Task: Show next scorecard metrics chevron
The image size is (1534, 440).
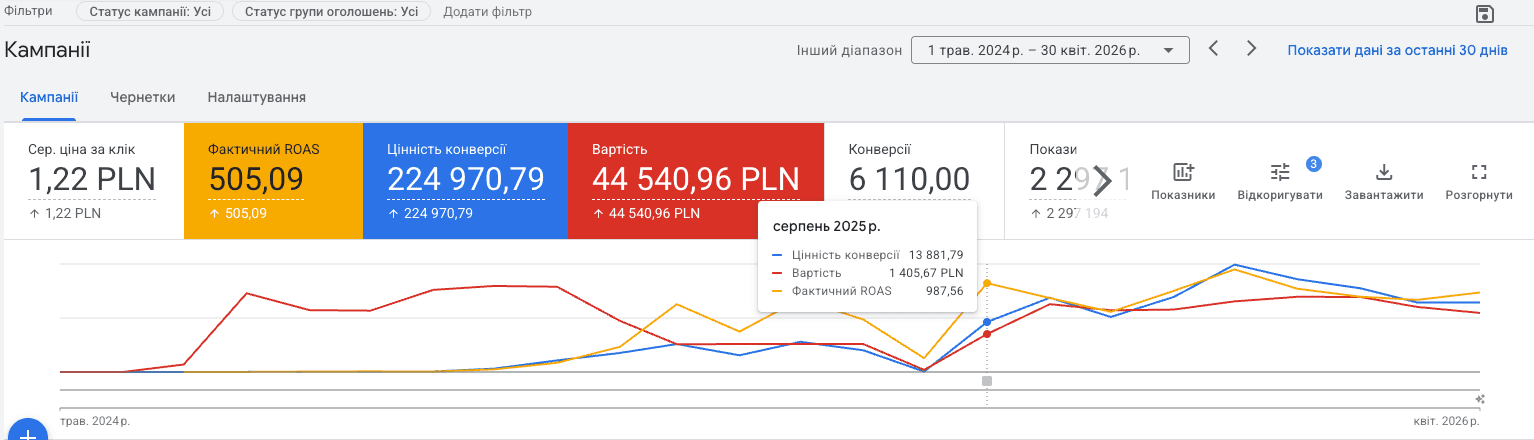Action: [1102, 180]
